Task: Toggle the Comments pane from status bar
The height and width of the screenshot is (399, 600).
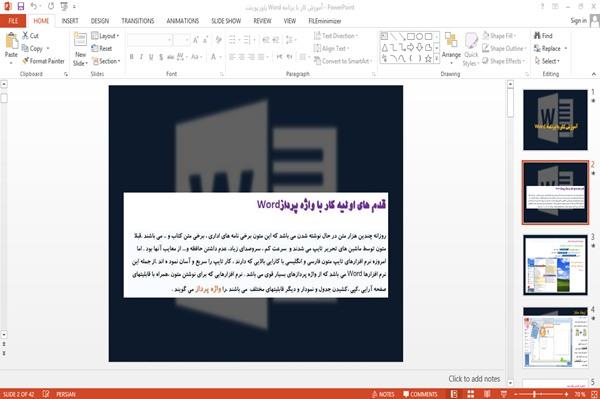Action: coord(420,394)
